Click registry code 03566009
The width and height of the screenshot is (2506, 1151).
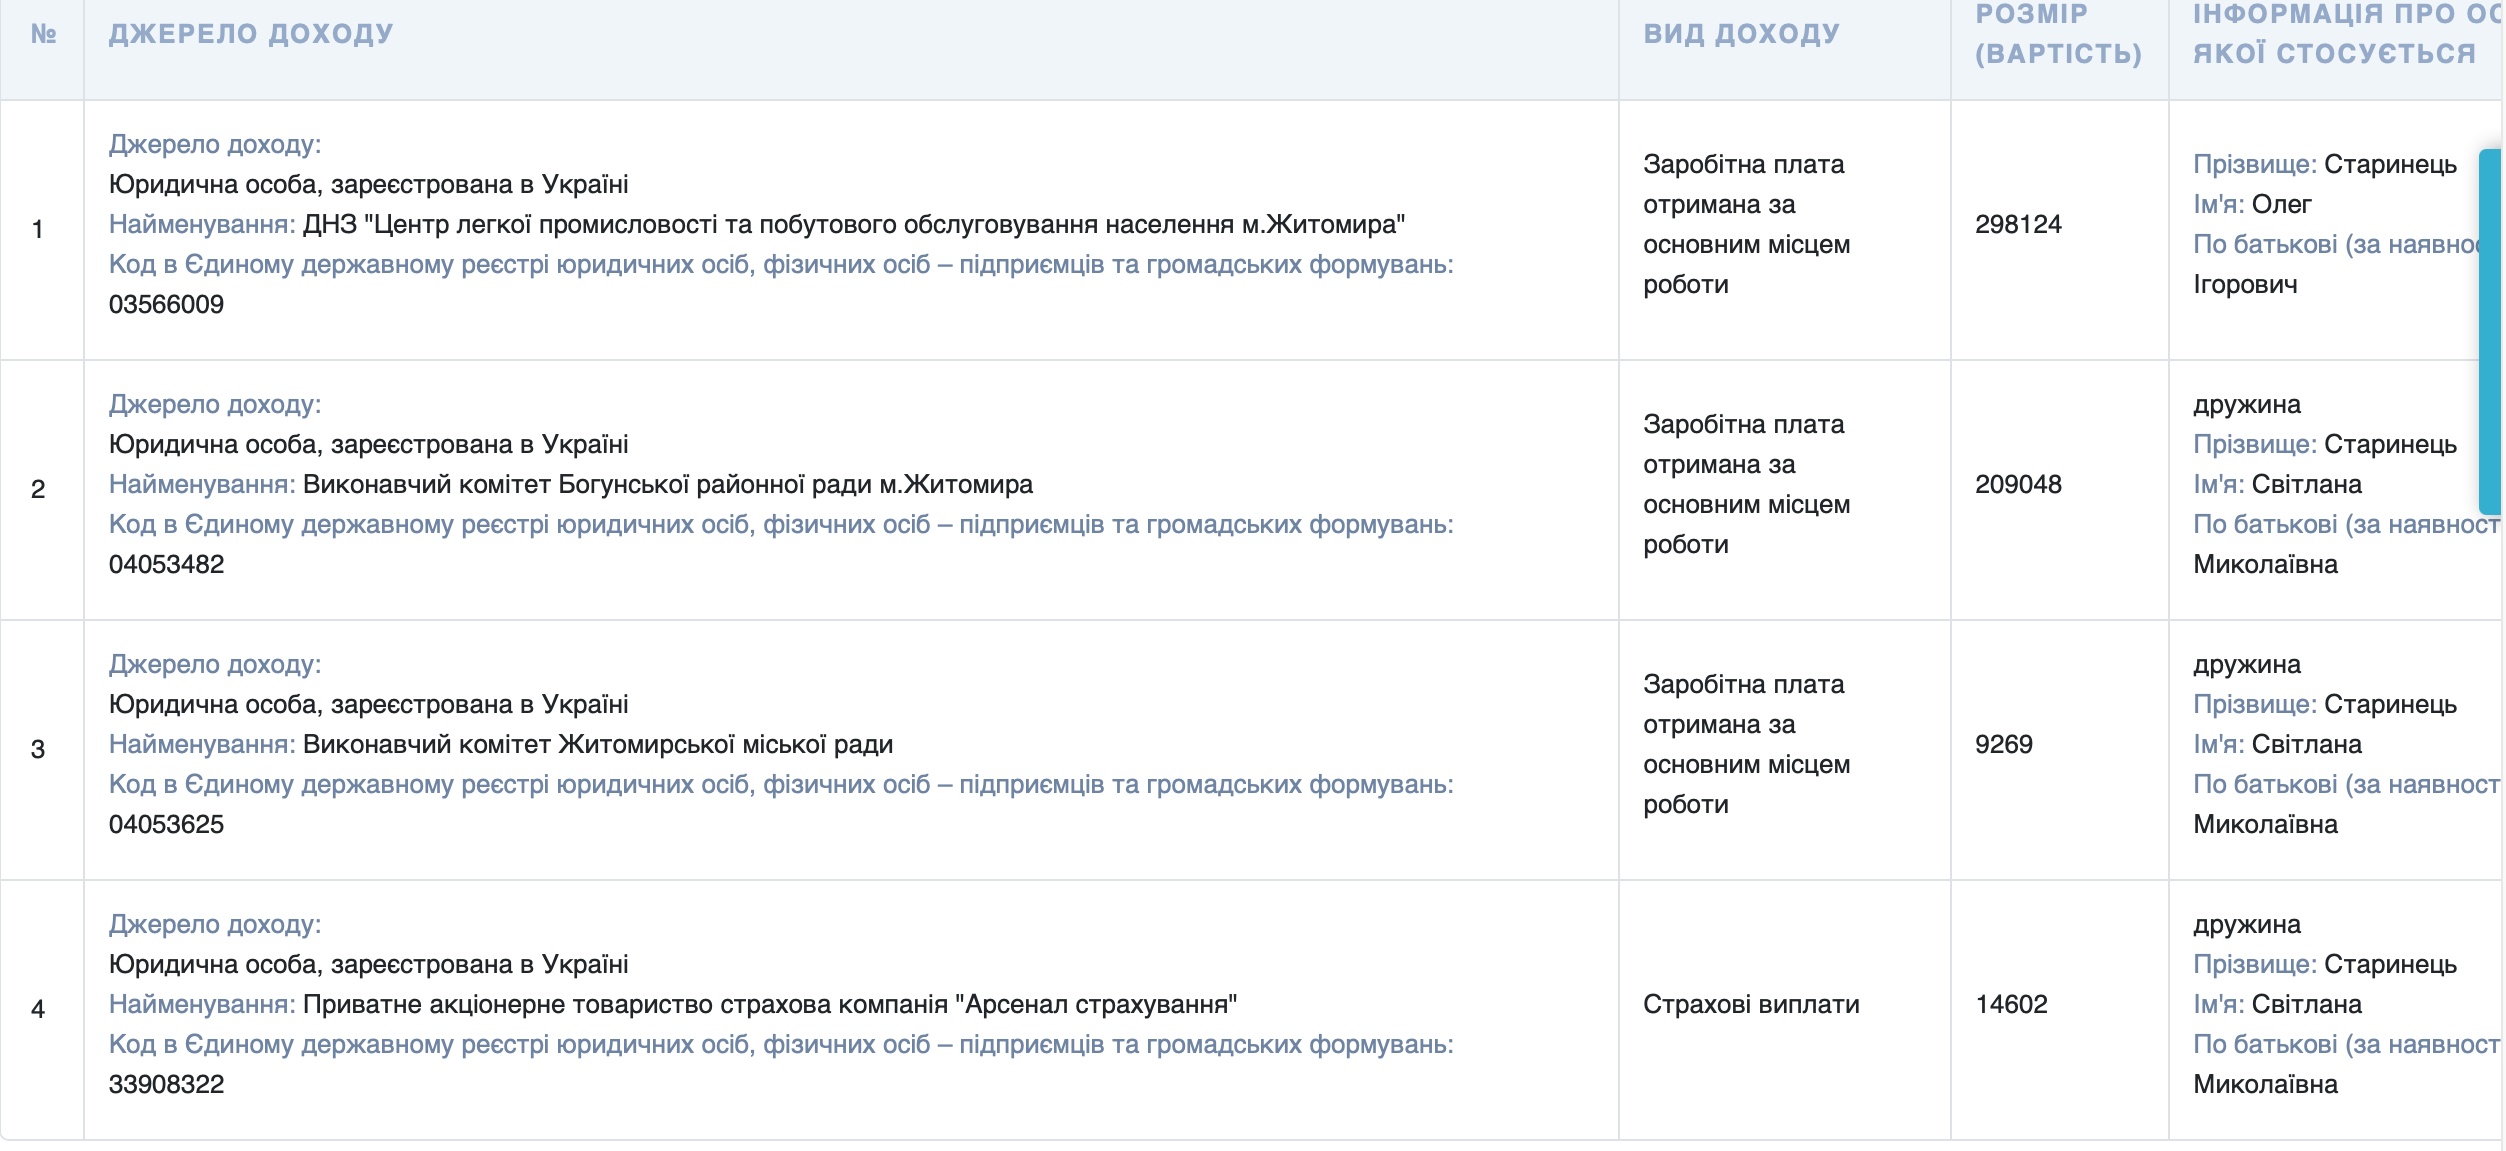(x=166, y=304)
